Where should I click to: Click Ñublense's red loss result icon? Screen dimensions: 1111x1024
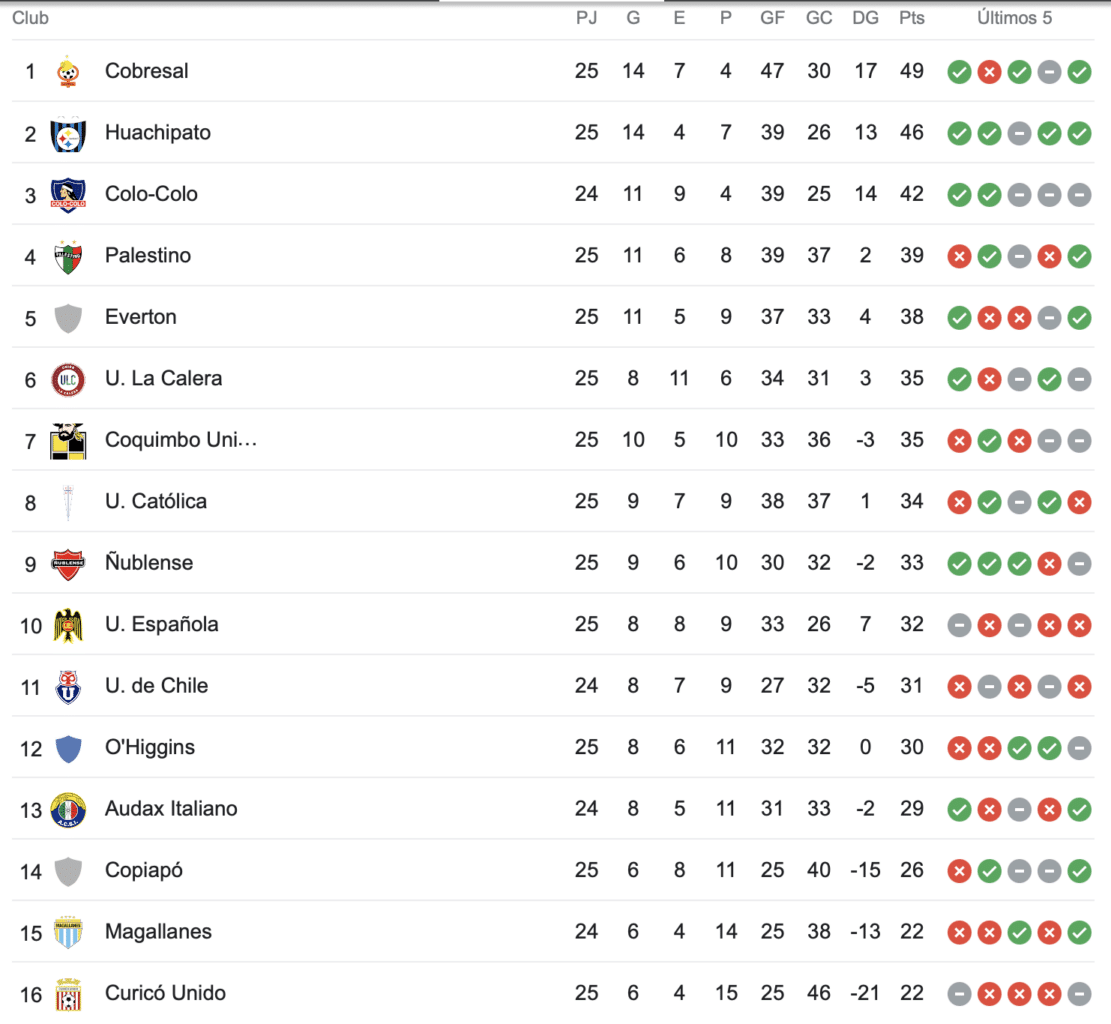[x=1049, y=564]
